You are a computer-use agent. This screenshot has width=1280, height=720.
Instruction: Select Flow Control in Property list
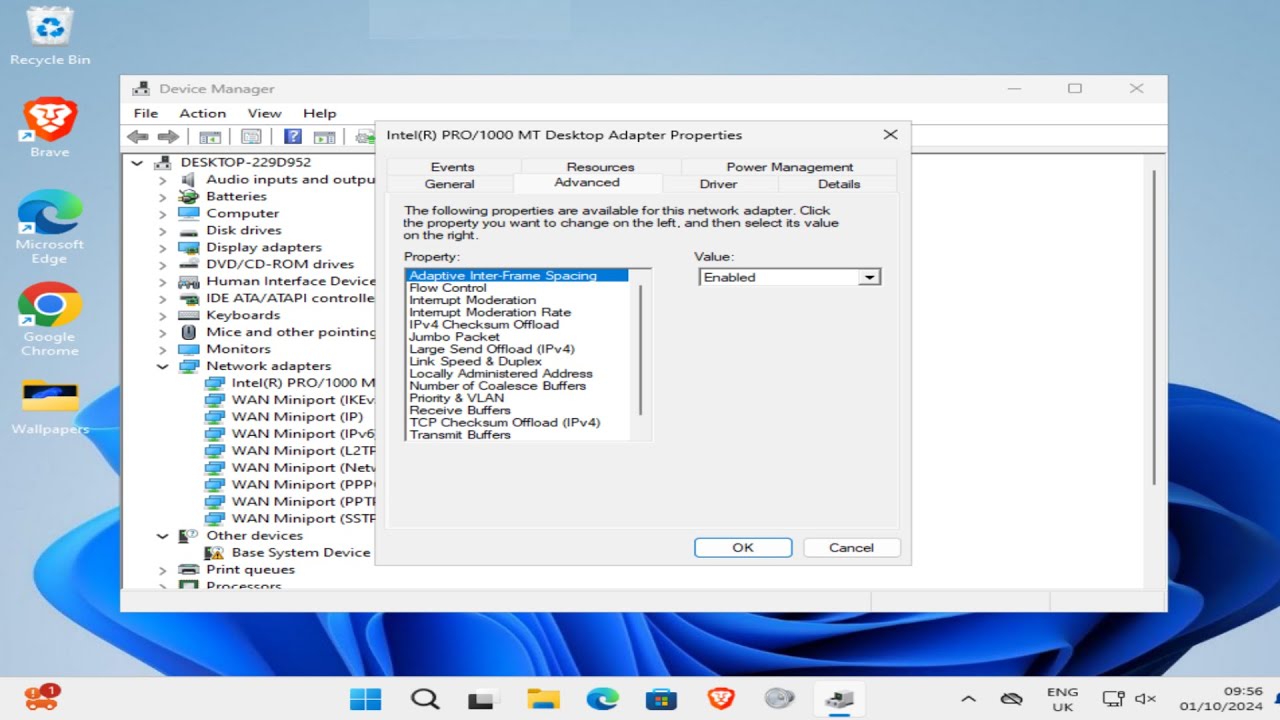click(448, 288)
